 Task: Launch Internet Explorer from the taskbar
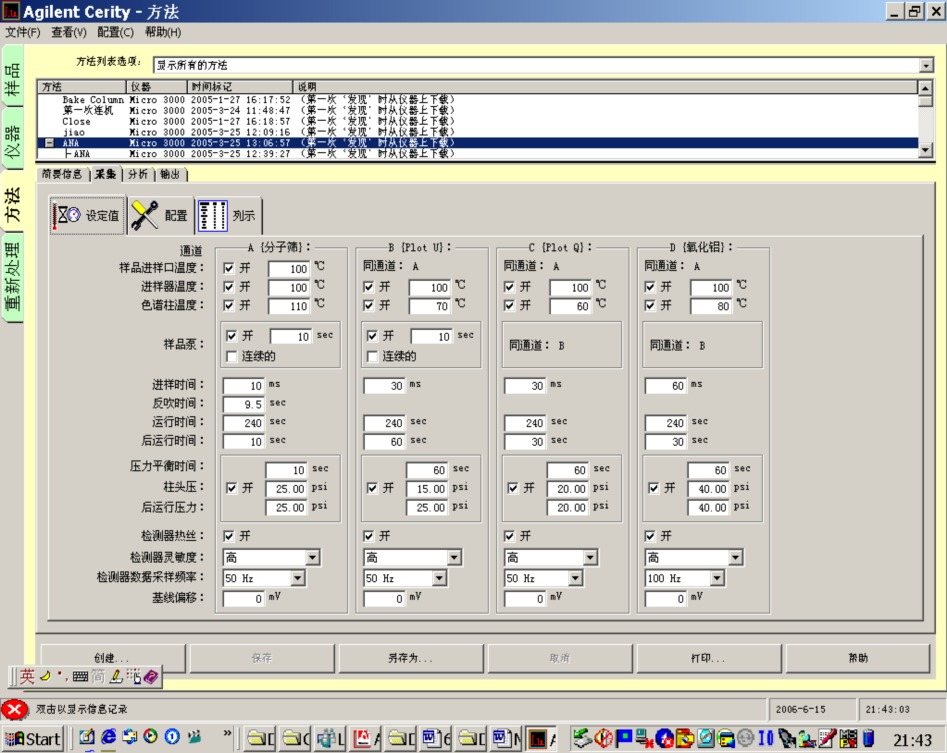tap(109, 737)
